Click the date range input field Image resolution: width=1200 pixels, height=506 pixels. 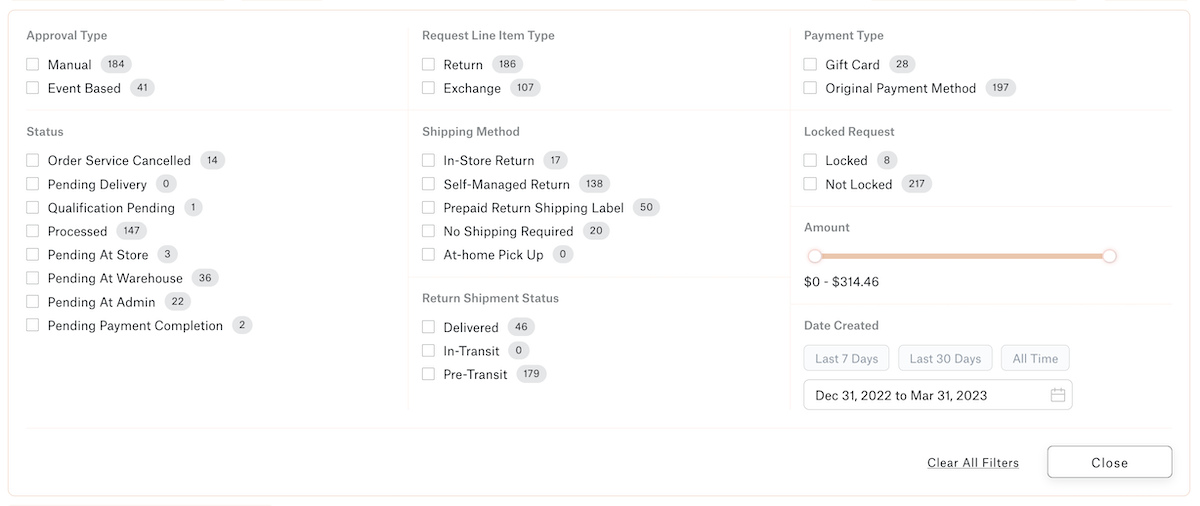938,395
